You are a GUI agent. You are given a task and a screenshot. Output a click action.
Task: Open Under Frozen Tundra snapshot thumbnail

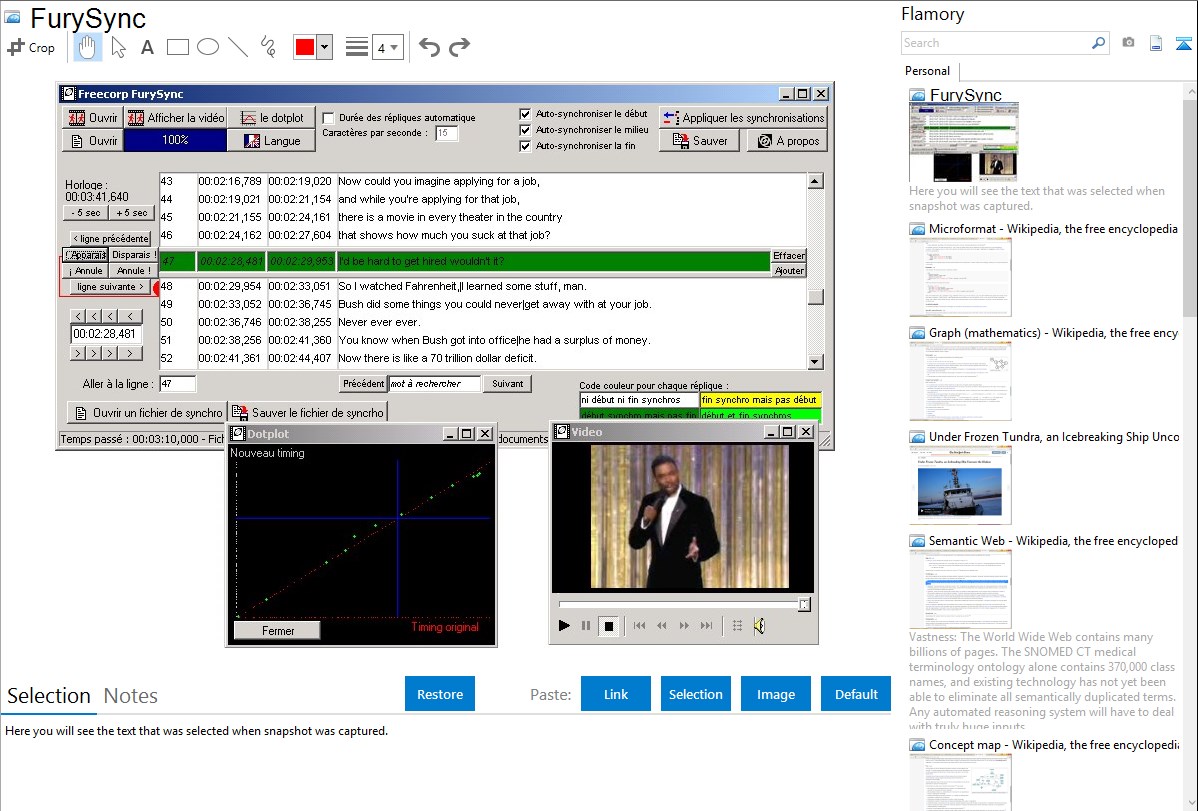(960, 485)
